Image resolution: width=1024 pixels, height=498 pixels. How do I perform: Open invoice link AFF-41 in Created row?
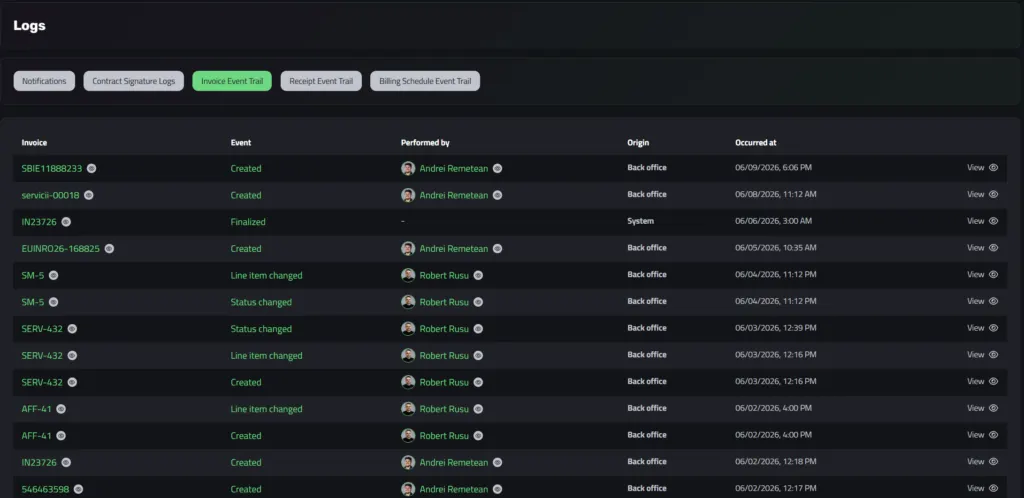point(37,436)
